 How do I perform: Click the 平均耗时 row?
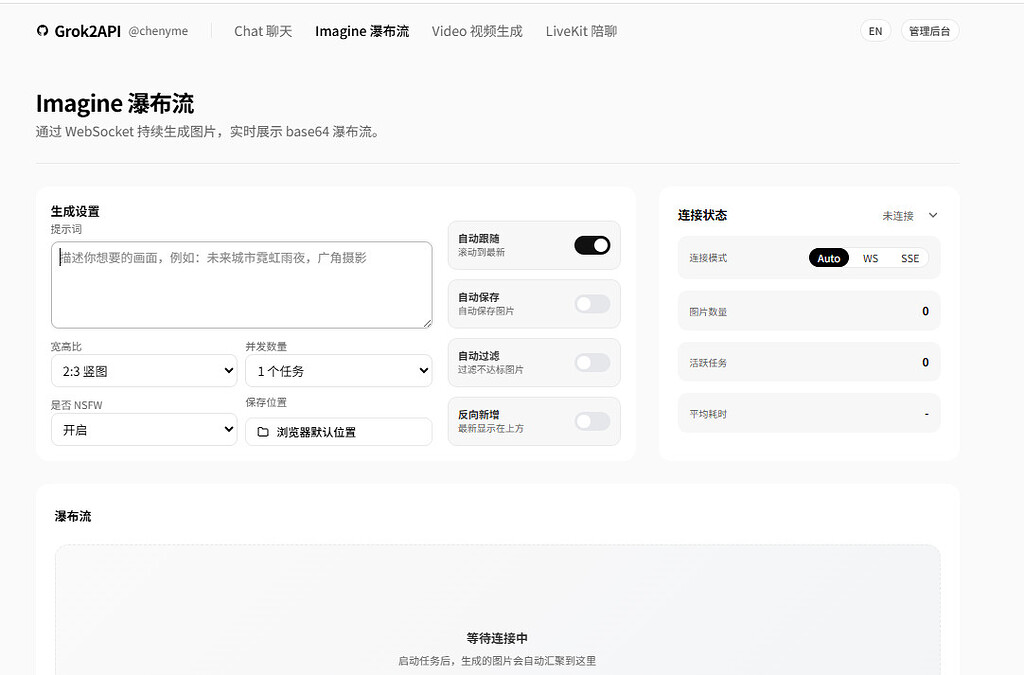(x=809, y=413)
